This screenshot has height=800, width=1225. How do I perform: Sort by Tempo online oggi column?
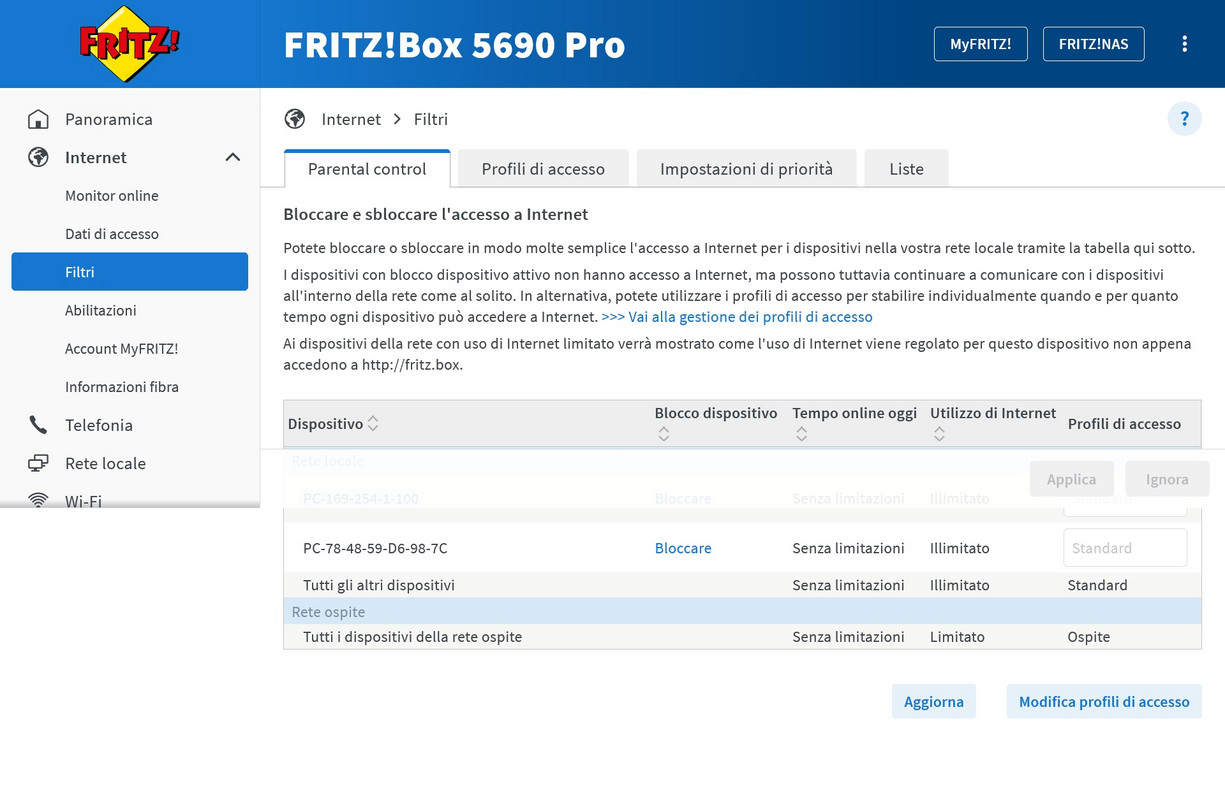(x=801, y=434)
